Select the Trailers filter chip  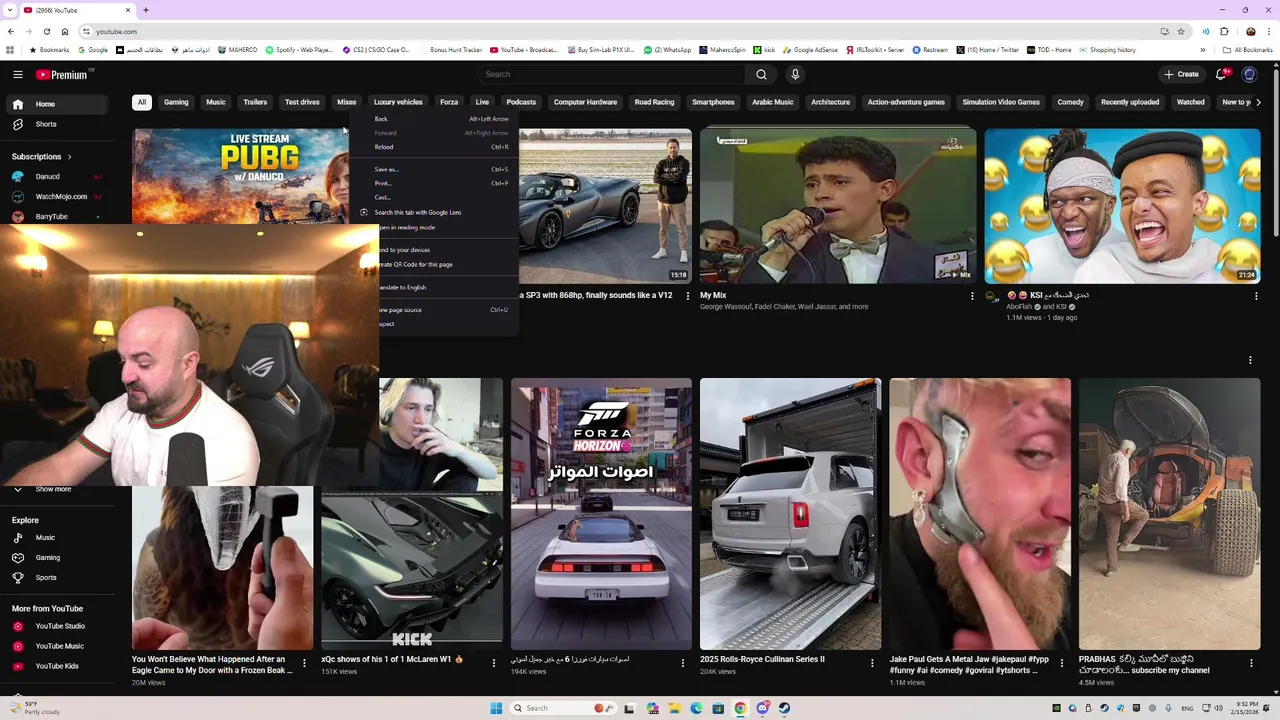click(x=255, y=102)
